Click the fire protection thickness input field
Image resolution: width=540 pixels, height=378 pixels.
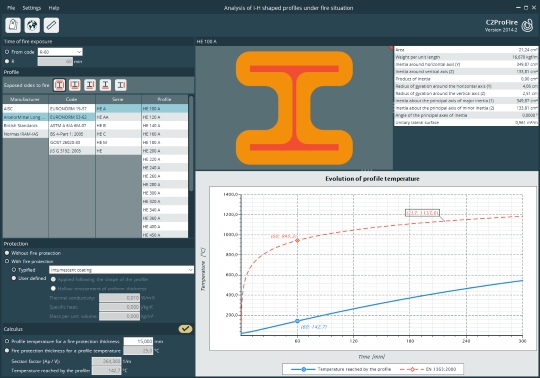[138, 342]
